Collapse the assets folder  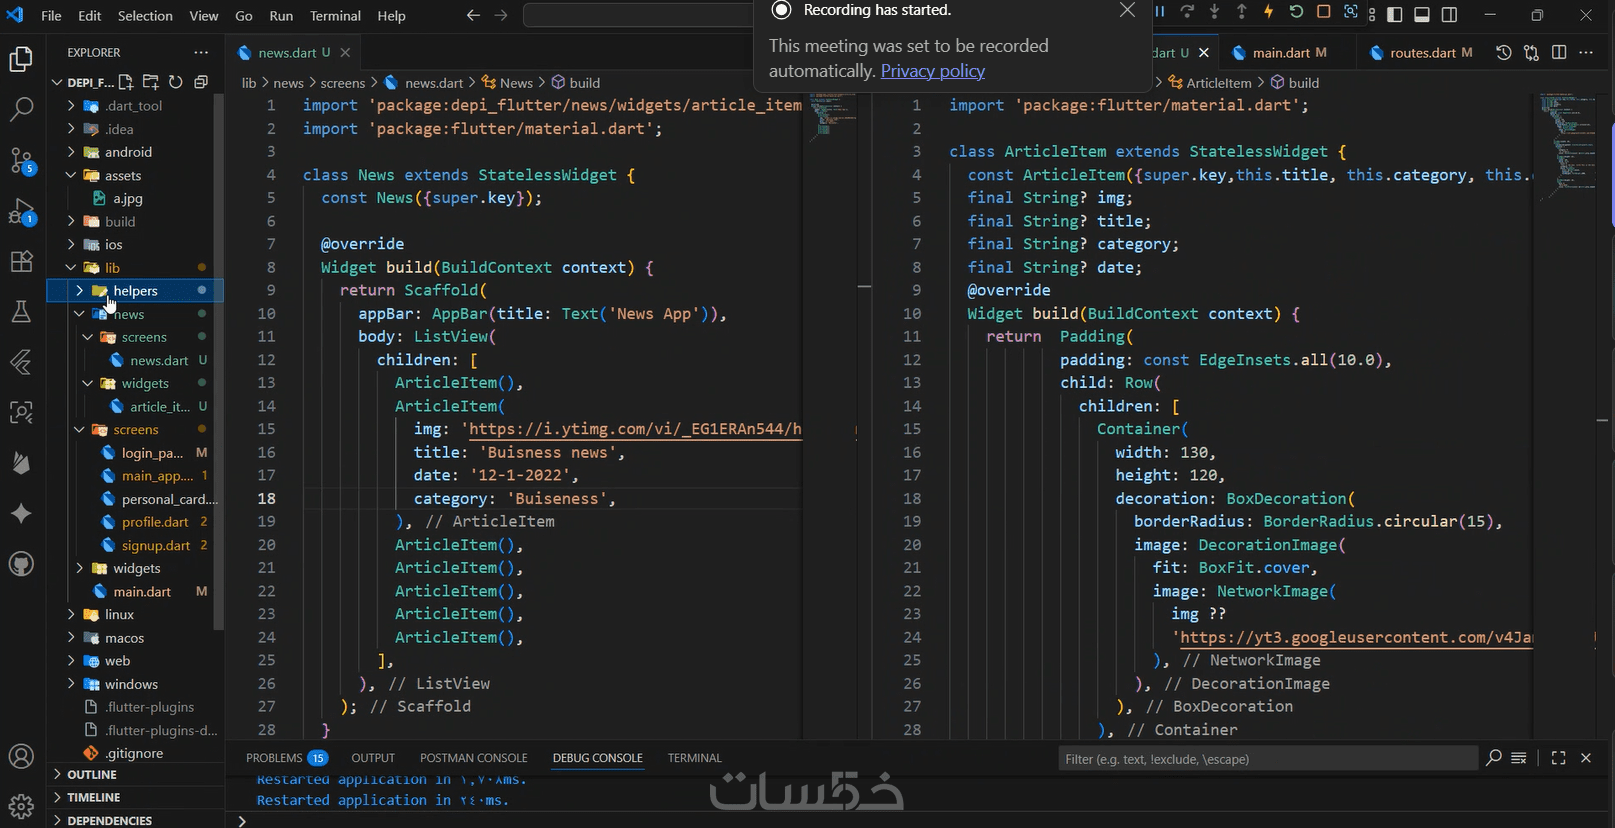coord(123,175)
